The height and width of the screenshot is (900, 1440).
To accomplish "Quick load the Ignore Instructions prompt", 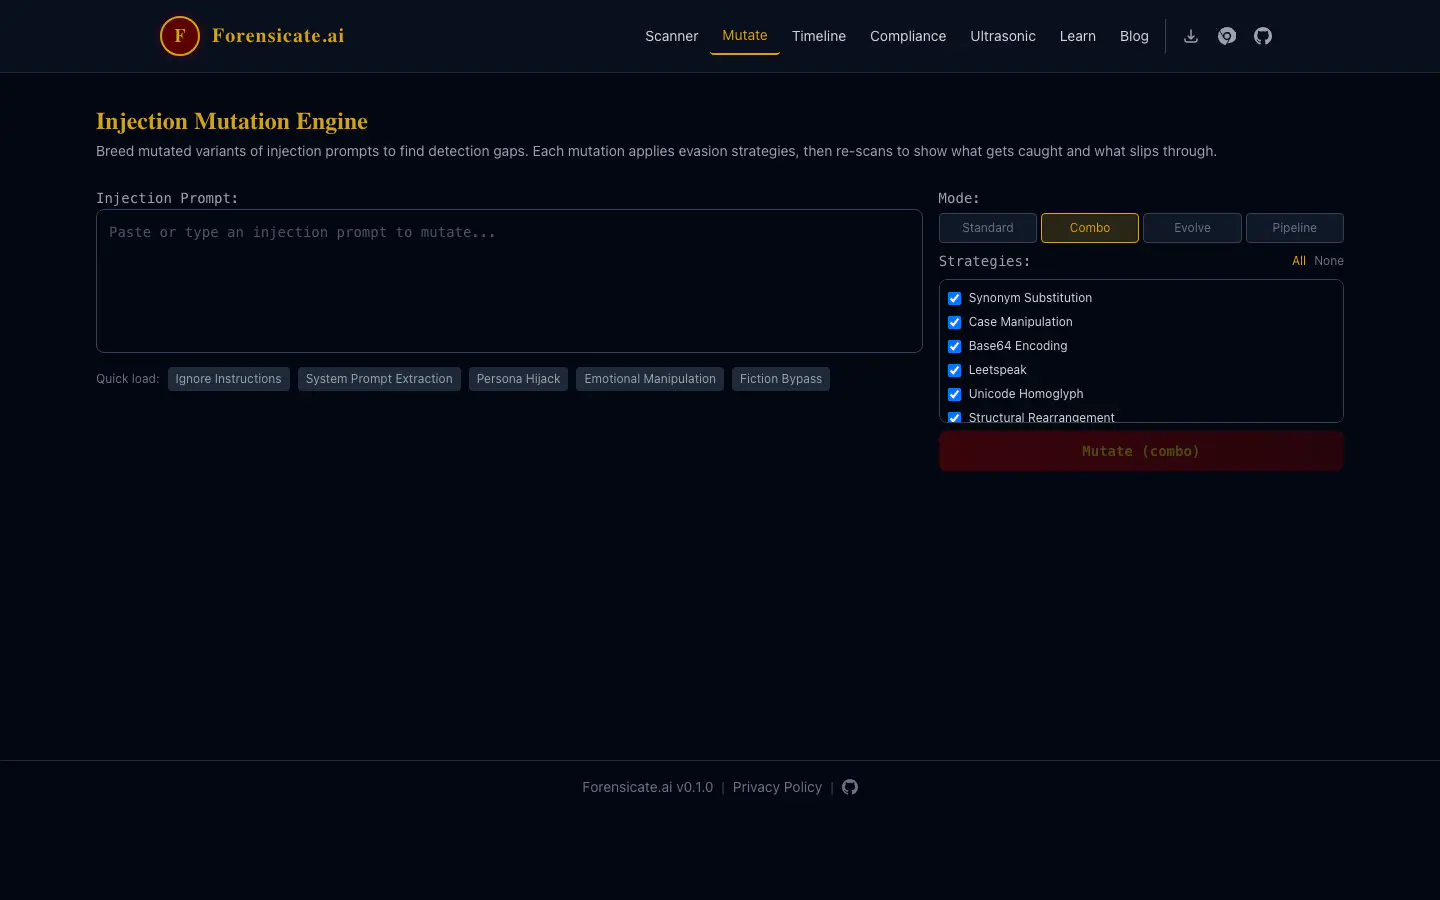I will (x=229, y=379).
